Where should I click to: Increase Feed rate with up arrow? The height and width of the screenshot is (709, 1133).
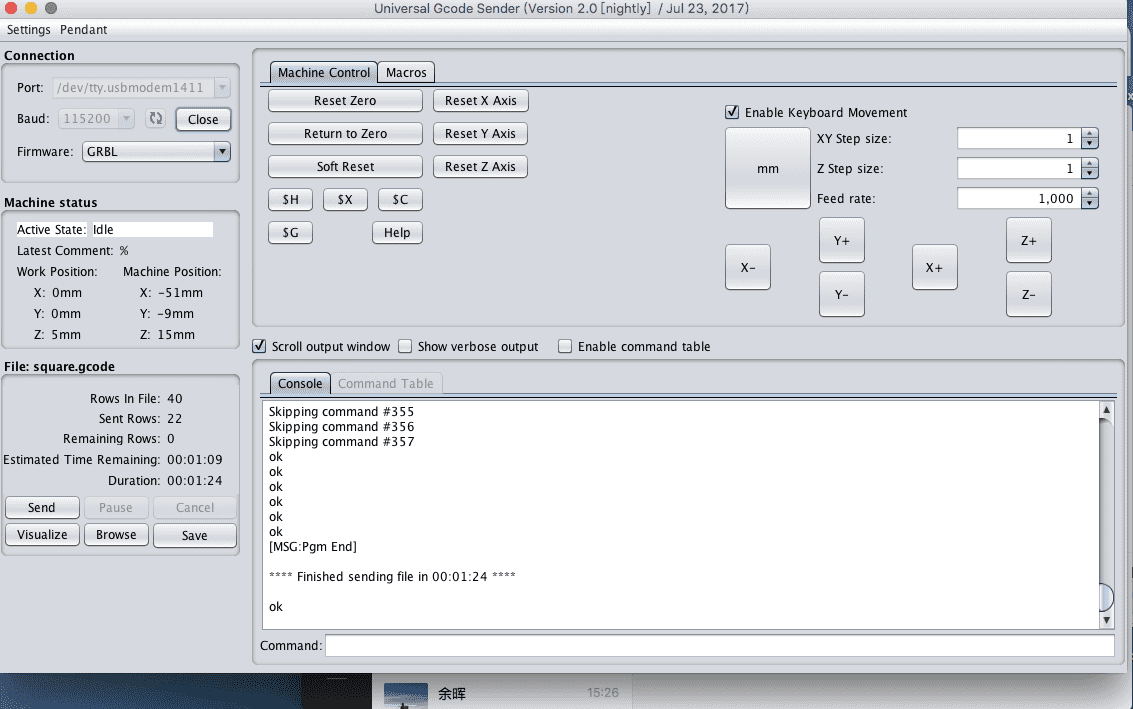[1090, 193]
